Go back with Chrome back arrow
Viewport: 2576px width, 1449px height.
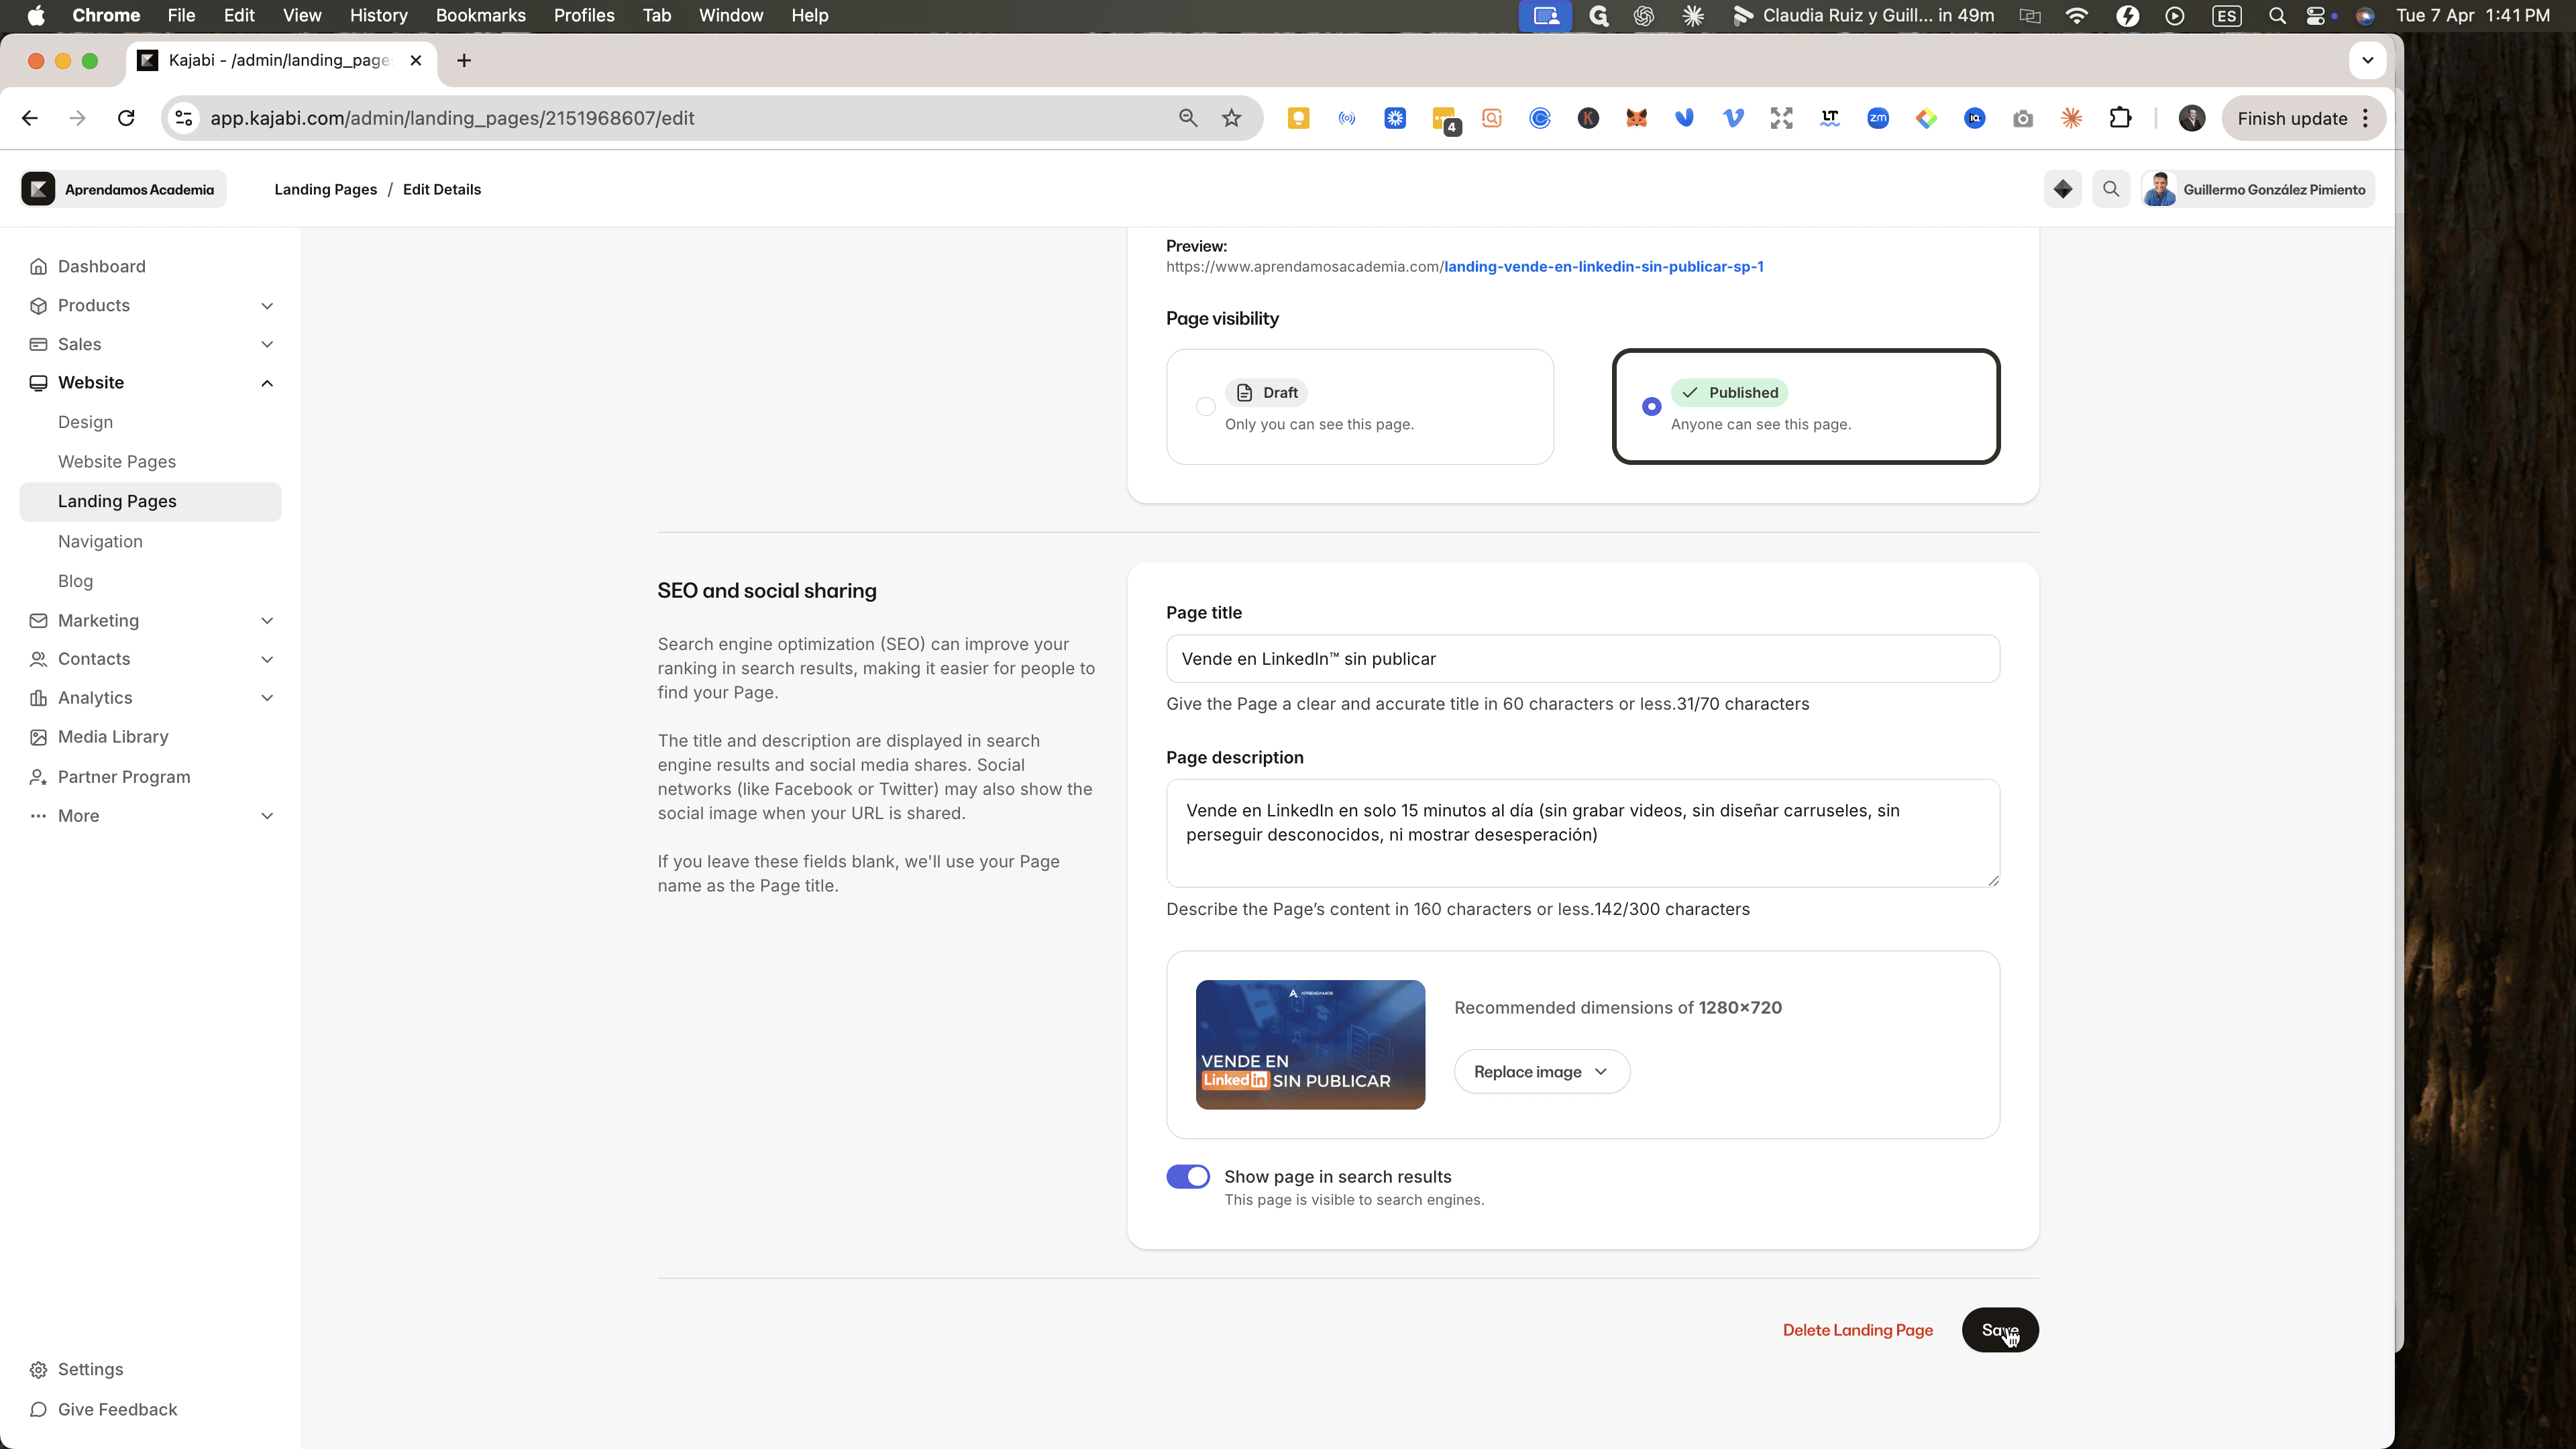pos(30,118)
